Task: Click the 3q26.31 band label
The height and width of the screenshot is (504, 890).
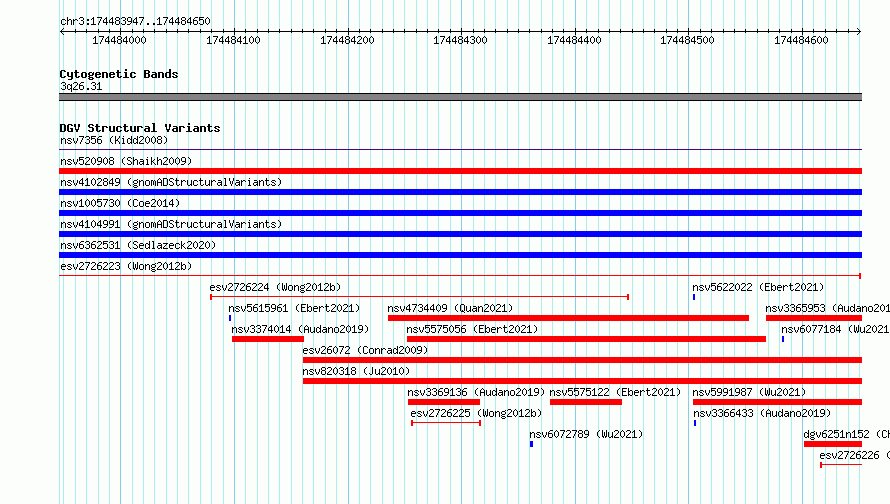Action: tap(81, 86)
